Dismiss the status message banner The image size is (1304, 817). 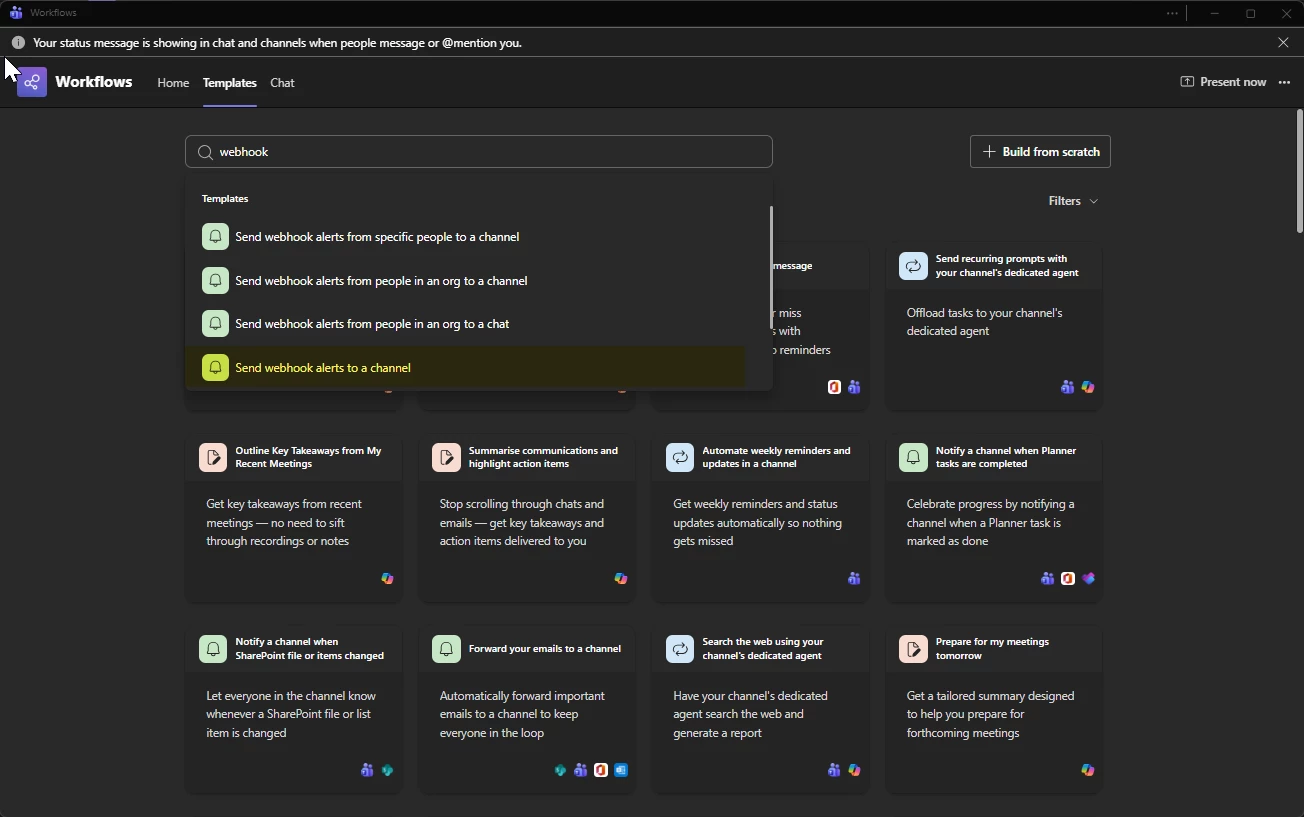coord(1283,43)
